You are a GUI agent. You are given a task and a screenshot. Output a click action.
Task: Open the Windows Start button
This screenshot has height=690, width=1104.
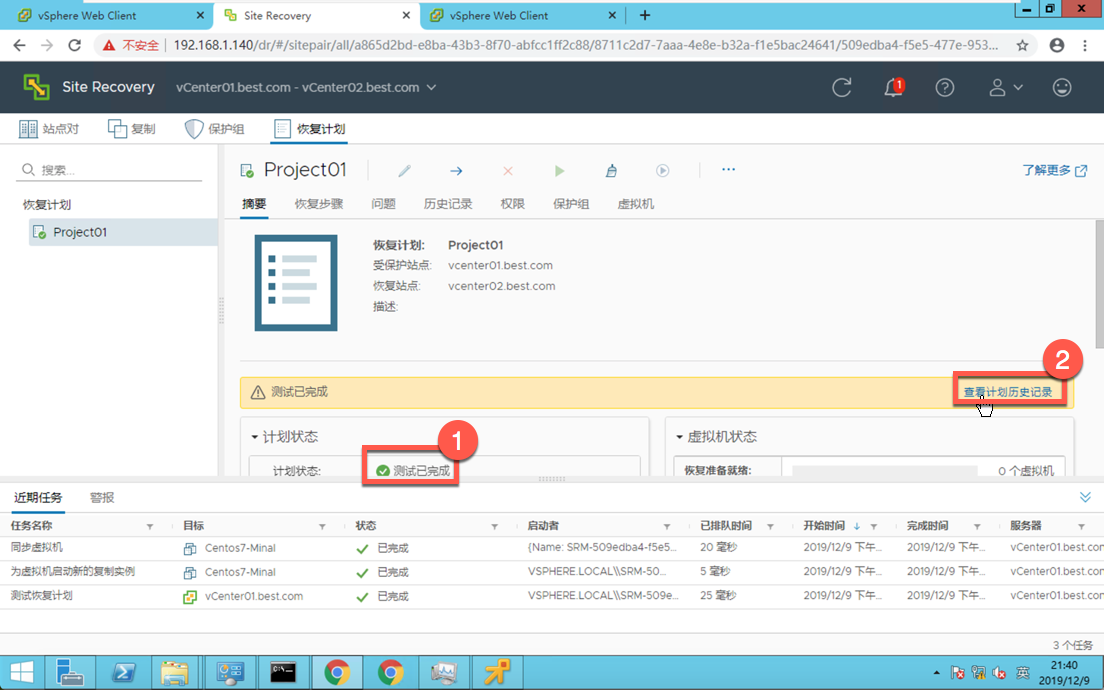tap(22, 672)
